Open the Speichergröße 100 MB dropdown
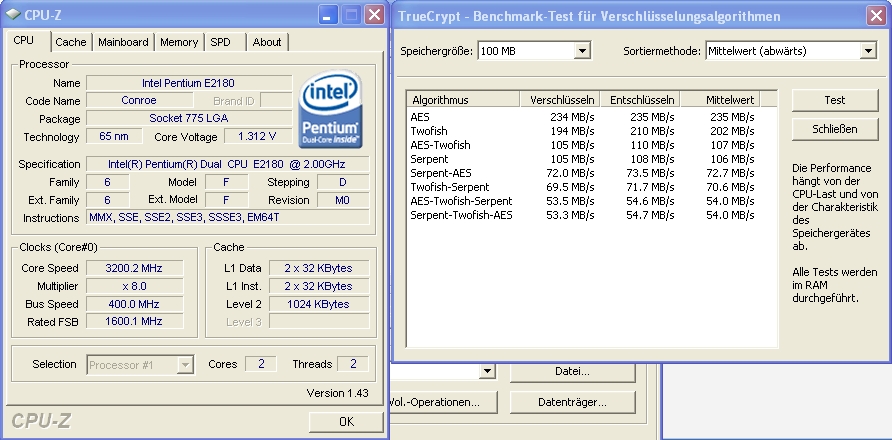This screenshot has width=892, height=440. (534, 51)
